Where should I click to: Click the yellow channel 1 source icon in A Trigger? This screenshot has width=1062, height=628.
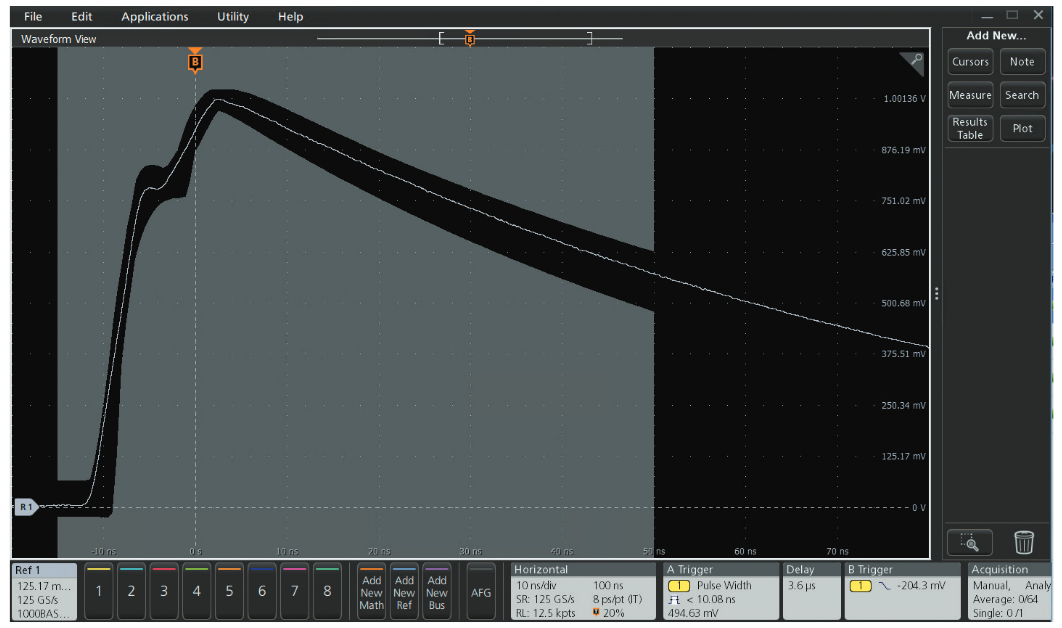pos(679,585)
